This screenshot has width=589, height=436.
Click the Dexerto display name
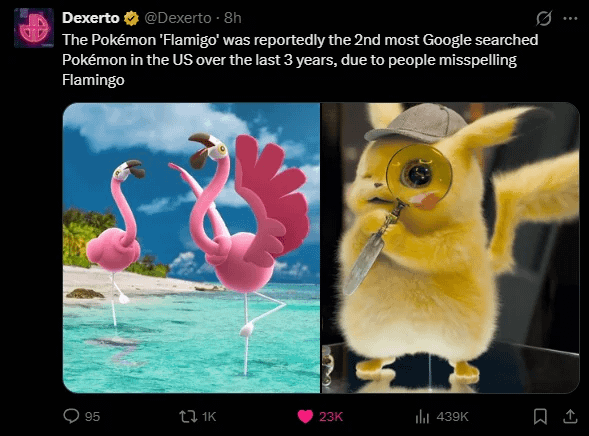(x=91, y=18)
